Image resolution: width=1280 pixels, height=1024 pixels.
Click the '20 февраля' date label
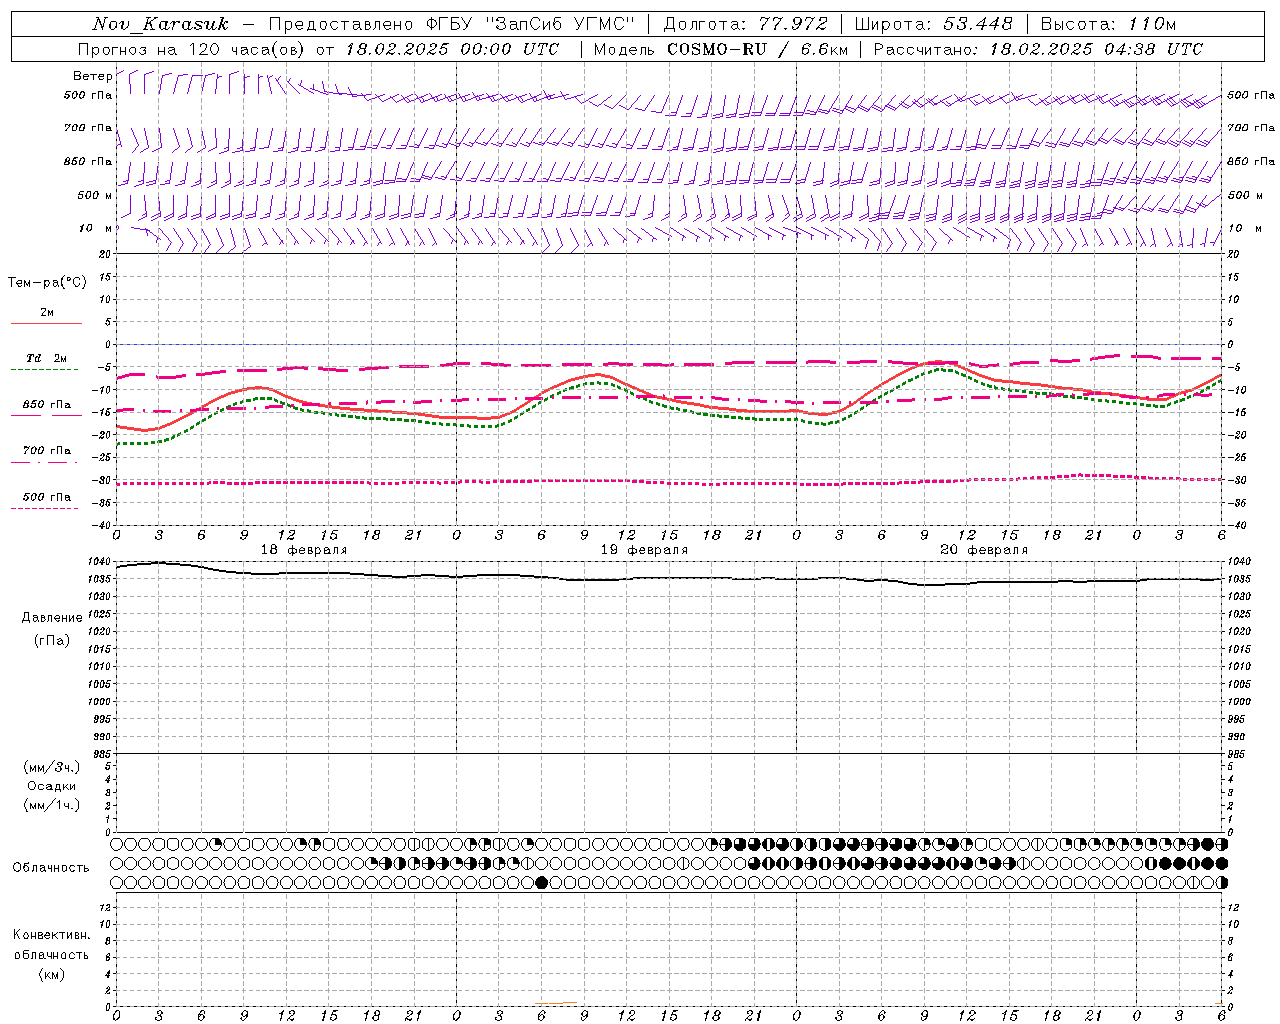pyautogui.click(x=984, y=550)
